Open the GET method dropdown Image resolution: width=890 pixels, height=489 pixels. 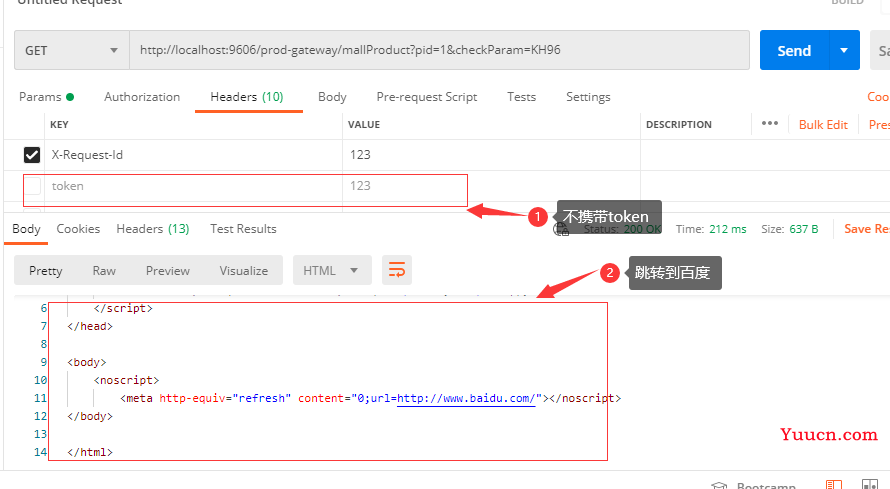coord(72,50)
